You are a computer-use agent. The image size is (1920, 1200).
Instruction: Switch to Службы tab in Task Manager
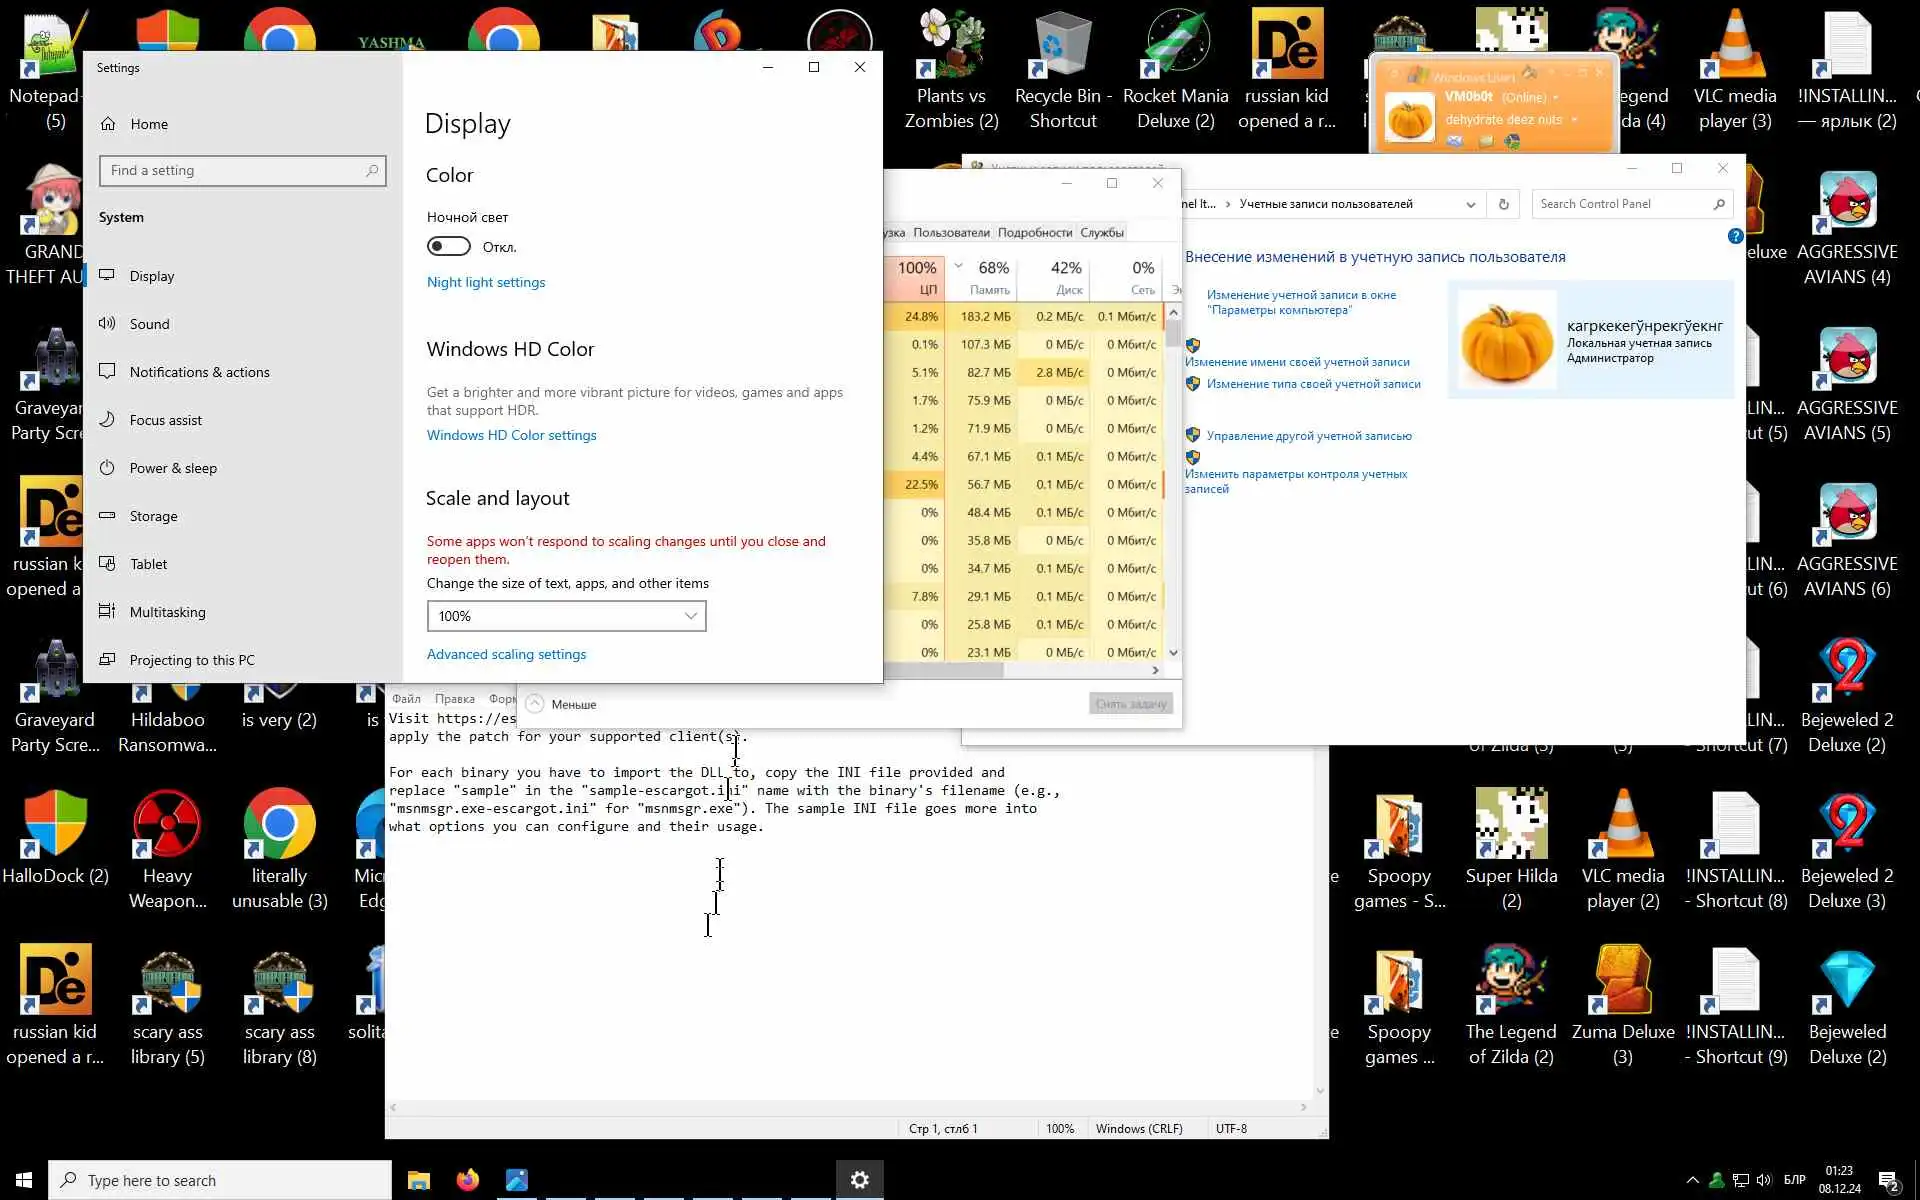coord(1101,232)
